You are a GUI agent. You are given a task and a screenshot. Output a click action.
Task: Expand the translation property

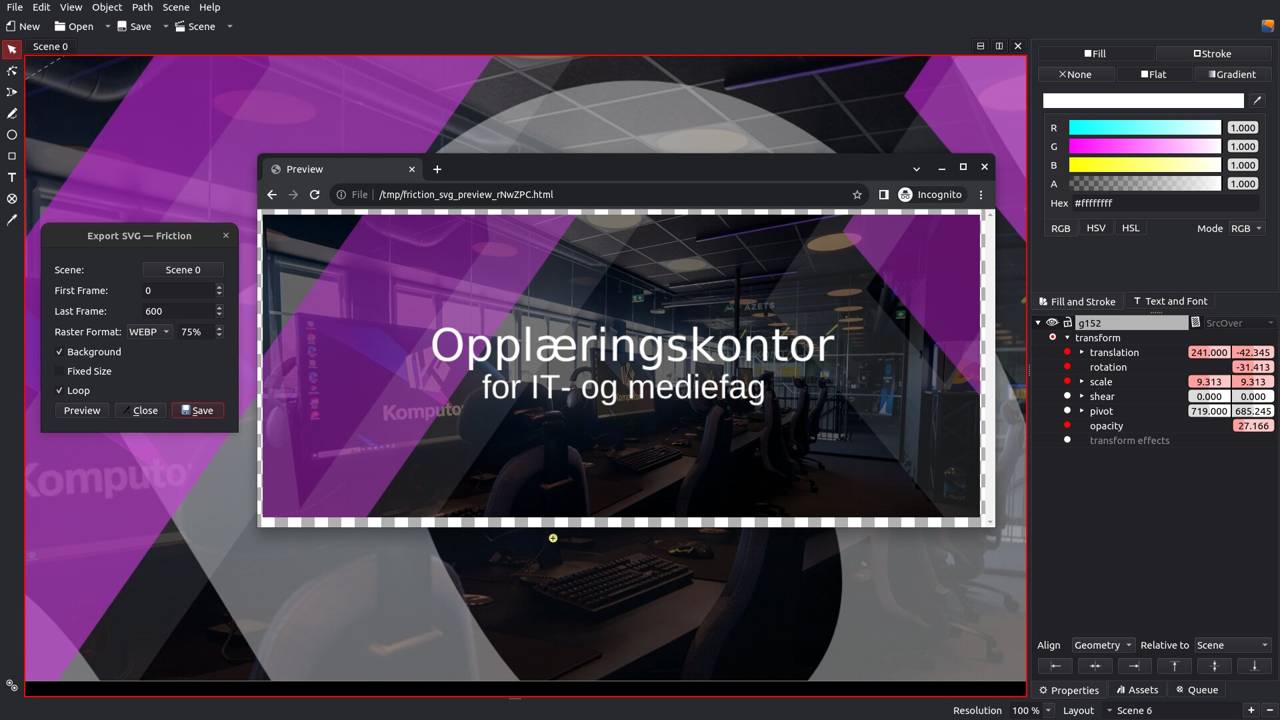tap(1082, 352)
